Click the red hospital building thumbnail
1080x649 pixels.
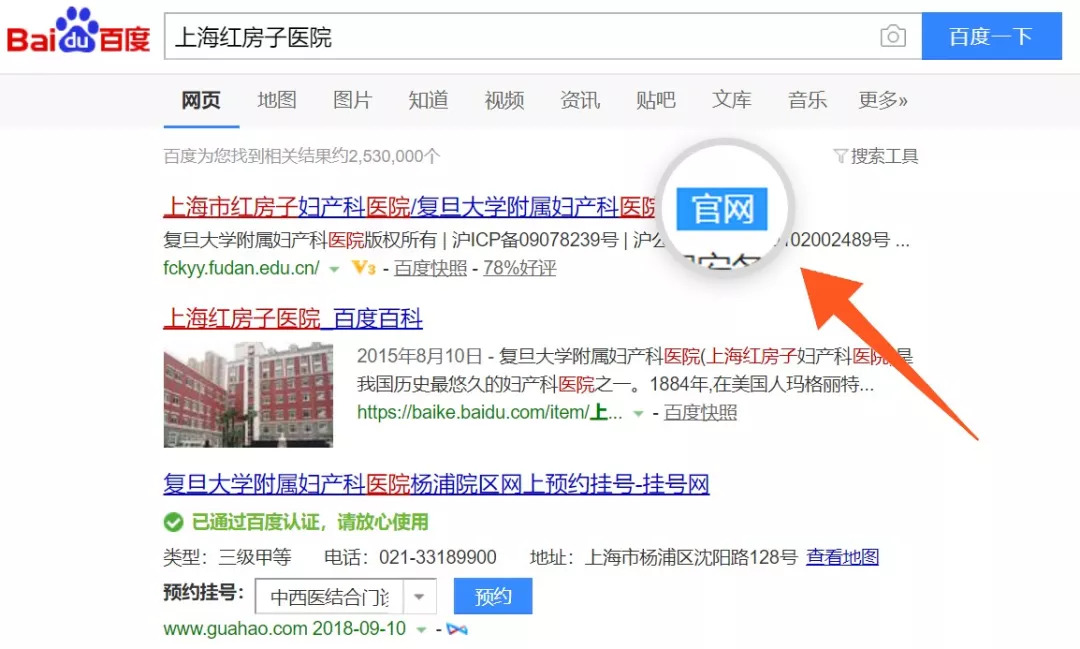[x=248, y=394]
